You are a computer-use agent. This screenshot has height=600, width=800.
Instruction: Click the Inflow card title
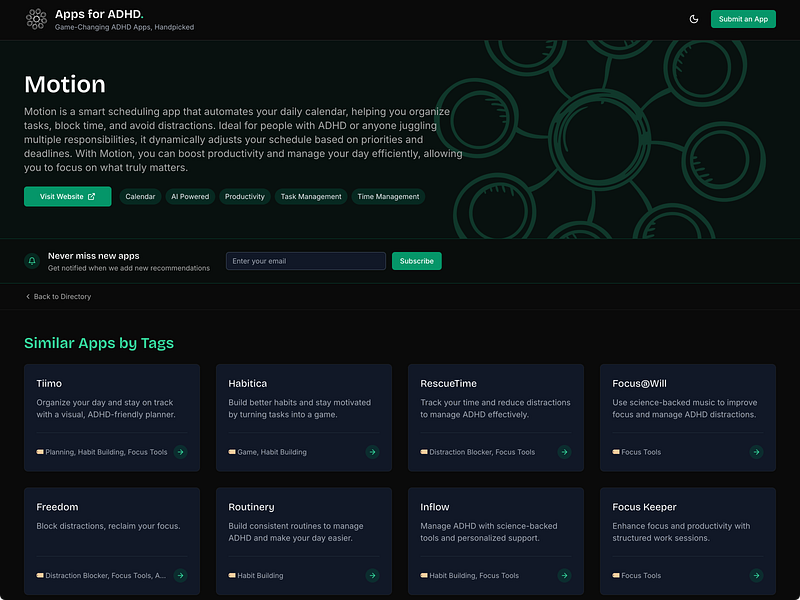(435, 507)
